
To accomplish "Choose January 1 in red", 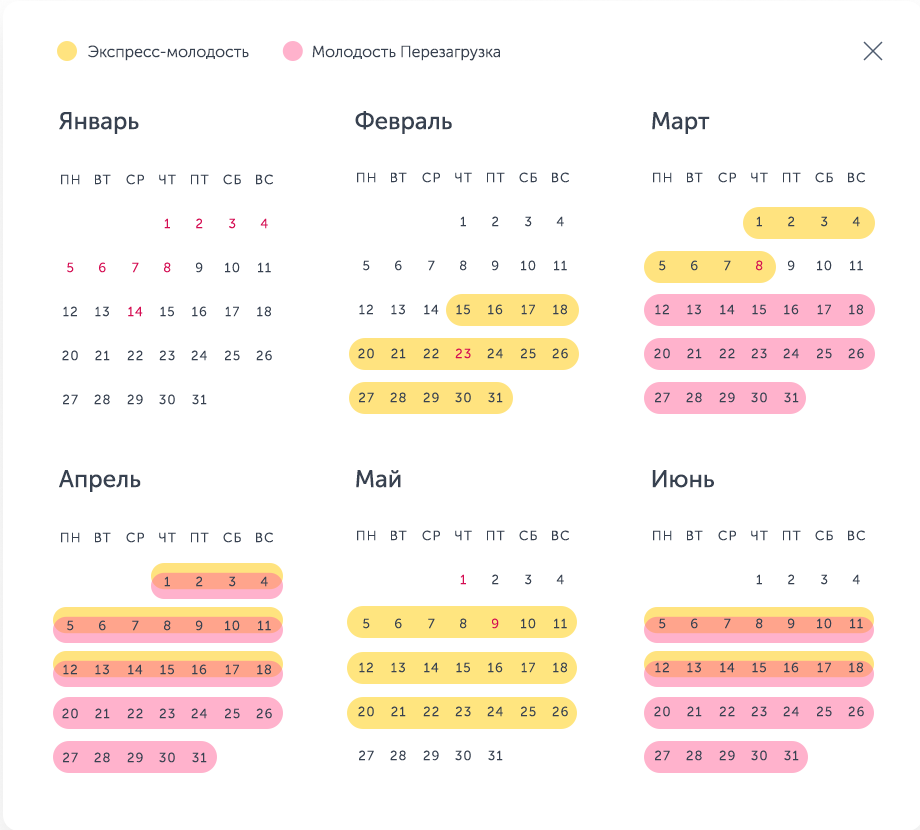I will [x=167, y=223].
